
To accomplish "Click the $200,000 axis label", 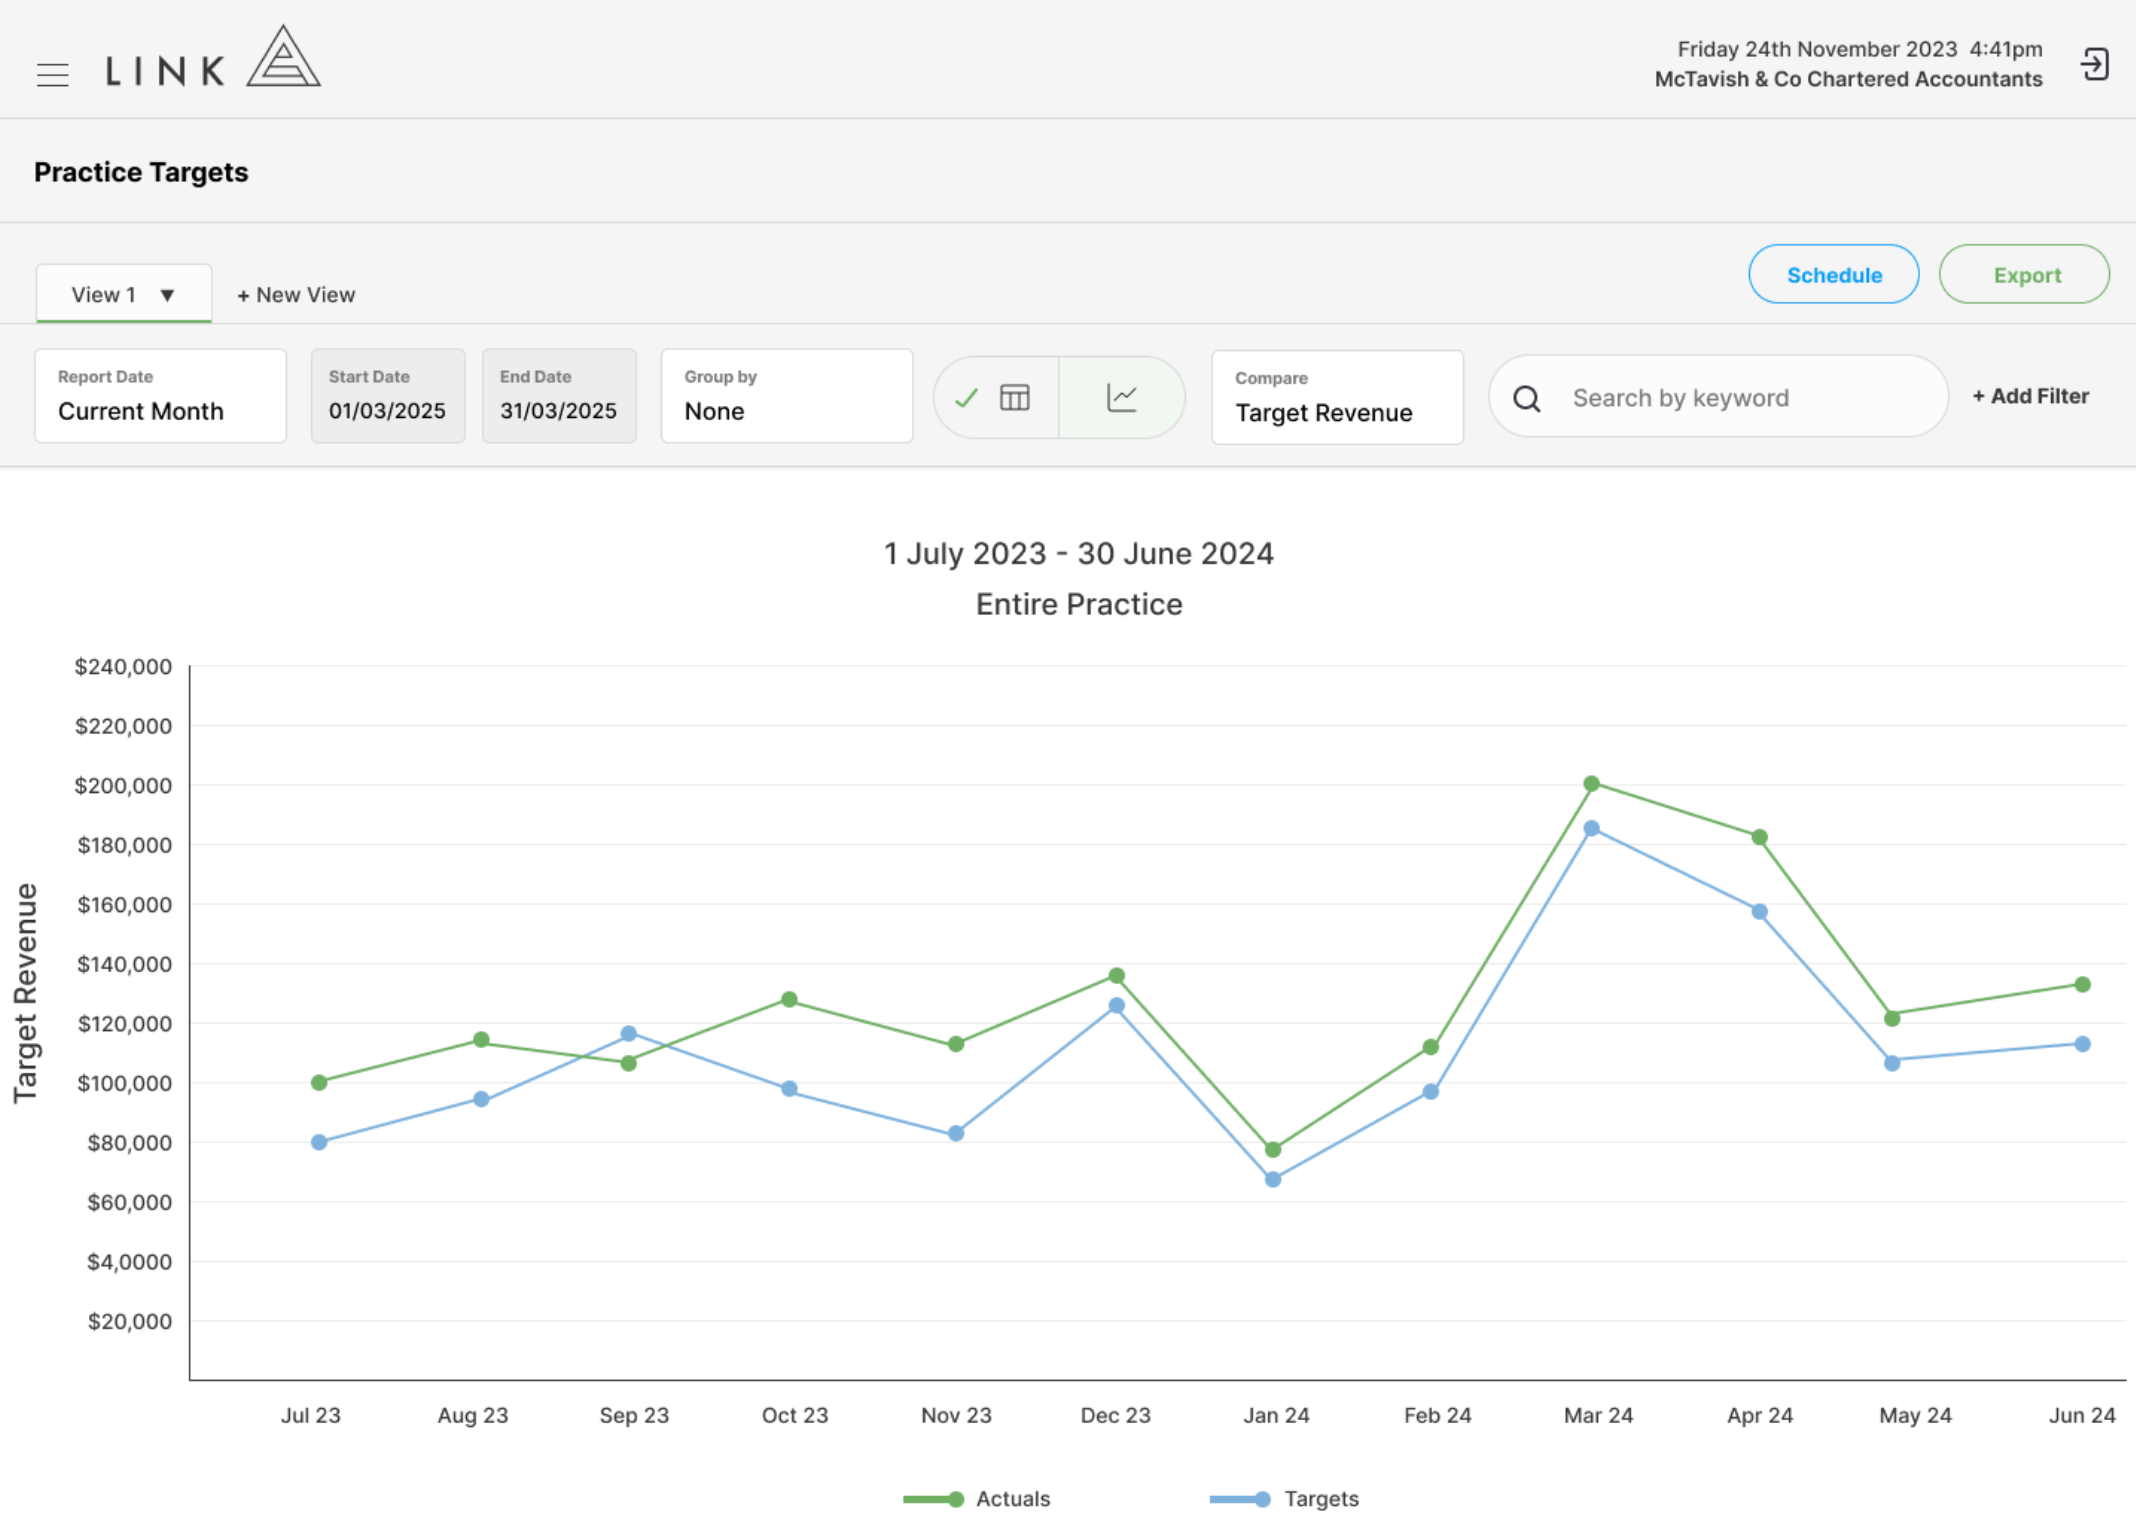I will tap(123, 786).
